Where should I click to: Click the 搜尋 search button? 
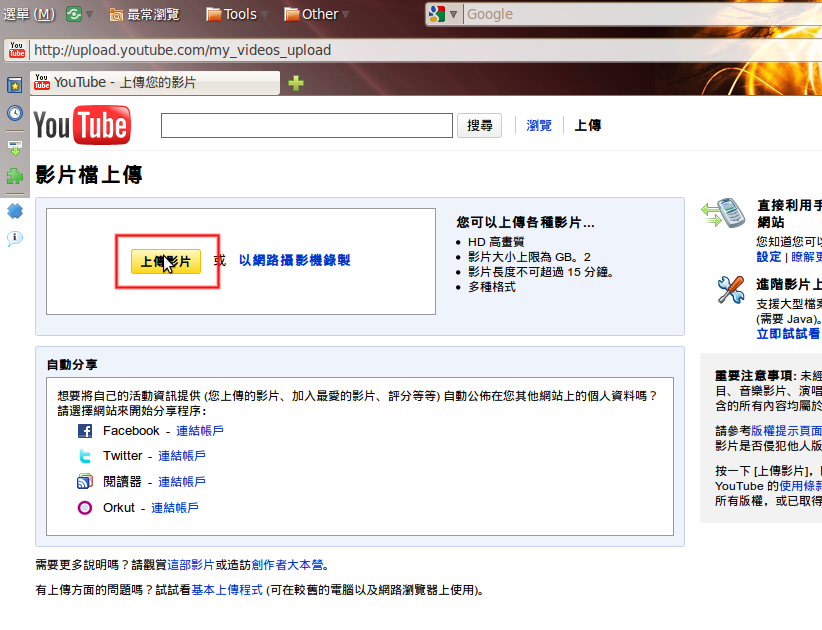click(479, 126)
